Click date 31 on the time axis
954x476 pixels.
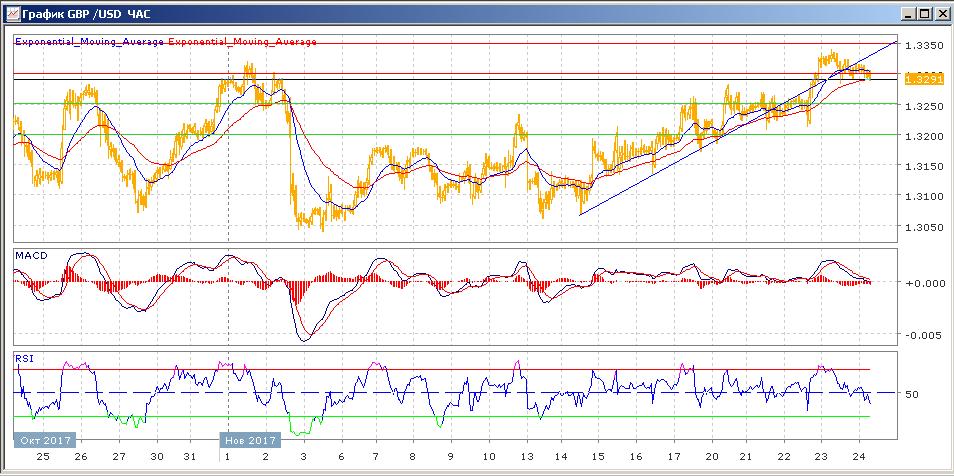[x=190, y=457]
